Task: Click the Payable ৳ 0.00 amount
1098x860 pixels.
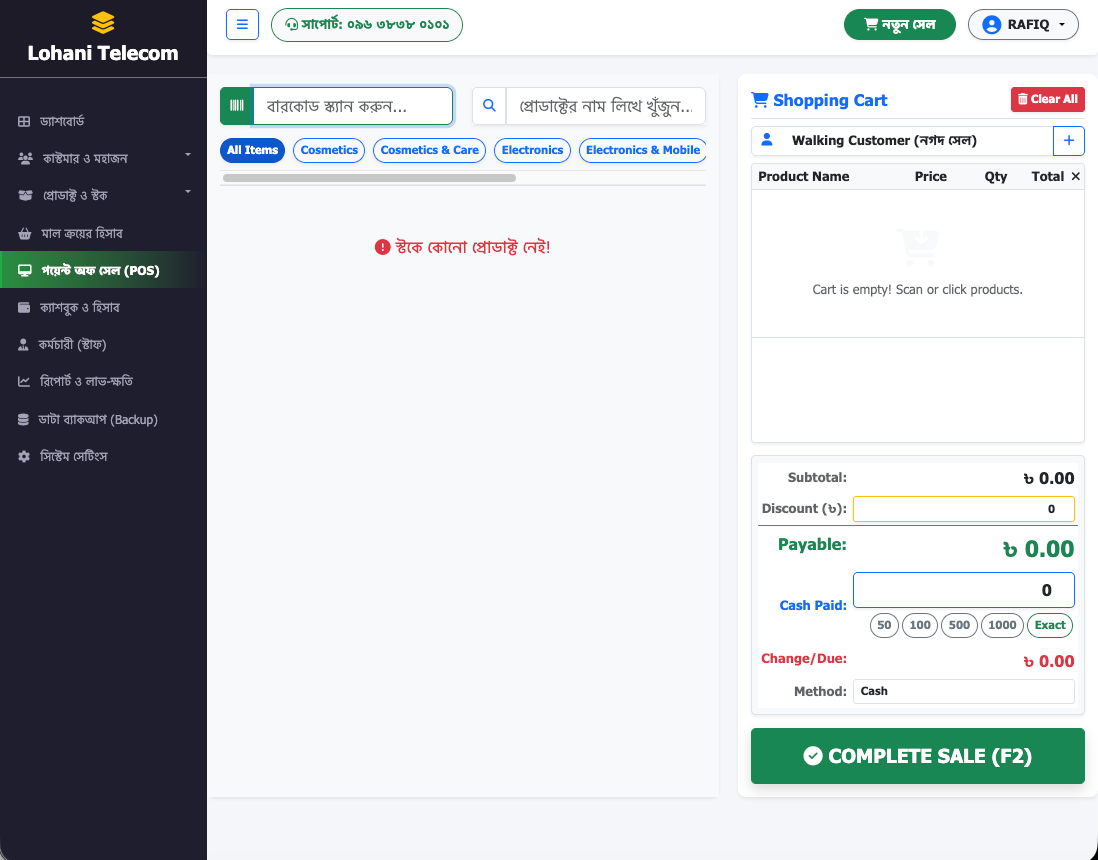Action: tap(1038, 549)
